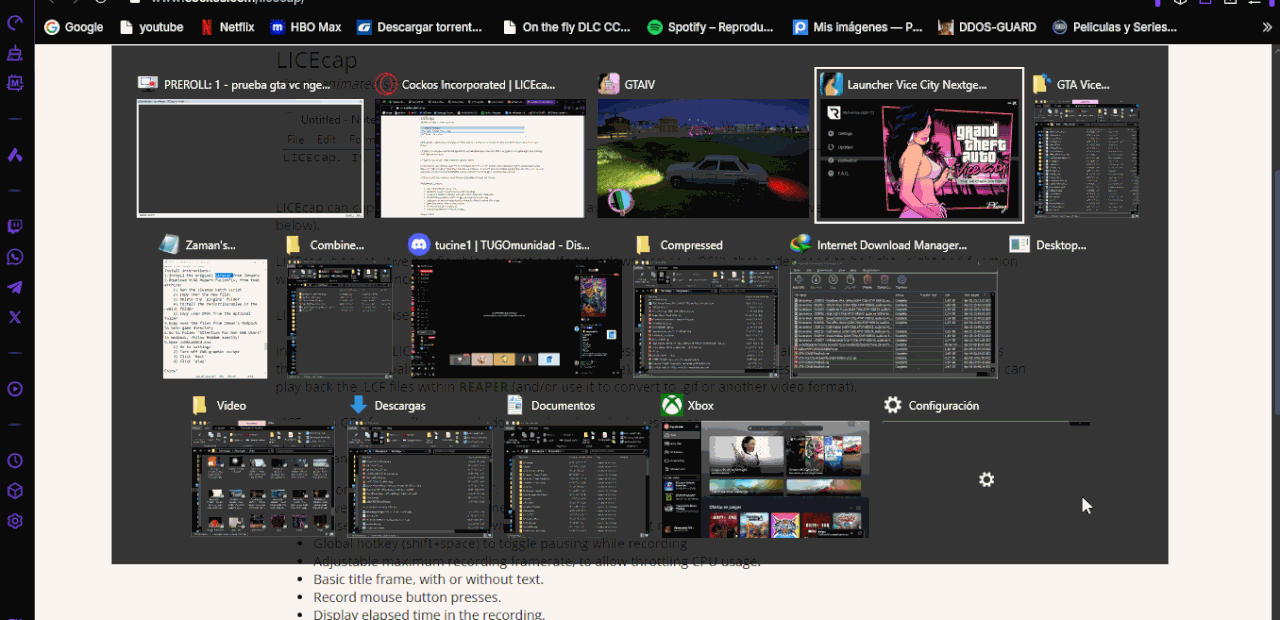Switch to Video folder window
This screenshot has width=1280, height=620.
click(x=264, y=467)
